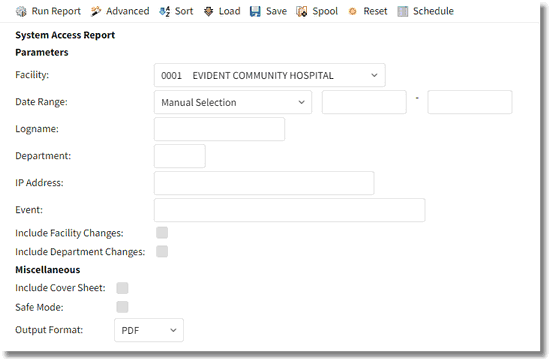Focus the Department input field
550x361 pixels.
180,156
